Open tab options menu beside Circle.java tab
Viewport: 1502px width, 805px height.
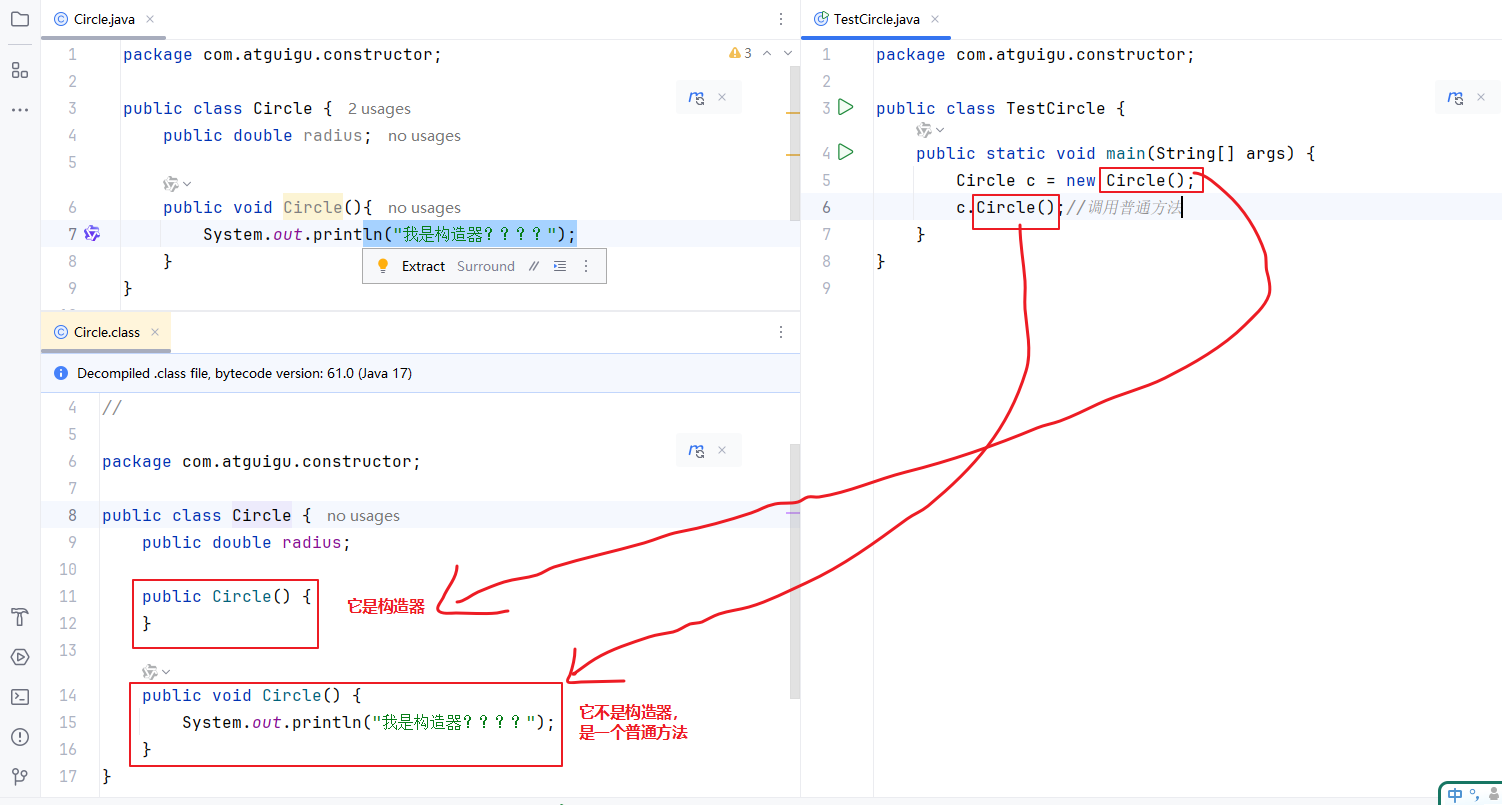point(781,19)
